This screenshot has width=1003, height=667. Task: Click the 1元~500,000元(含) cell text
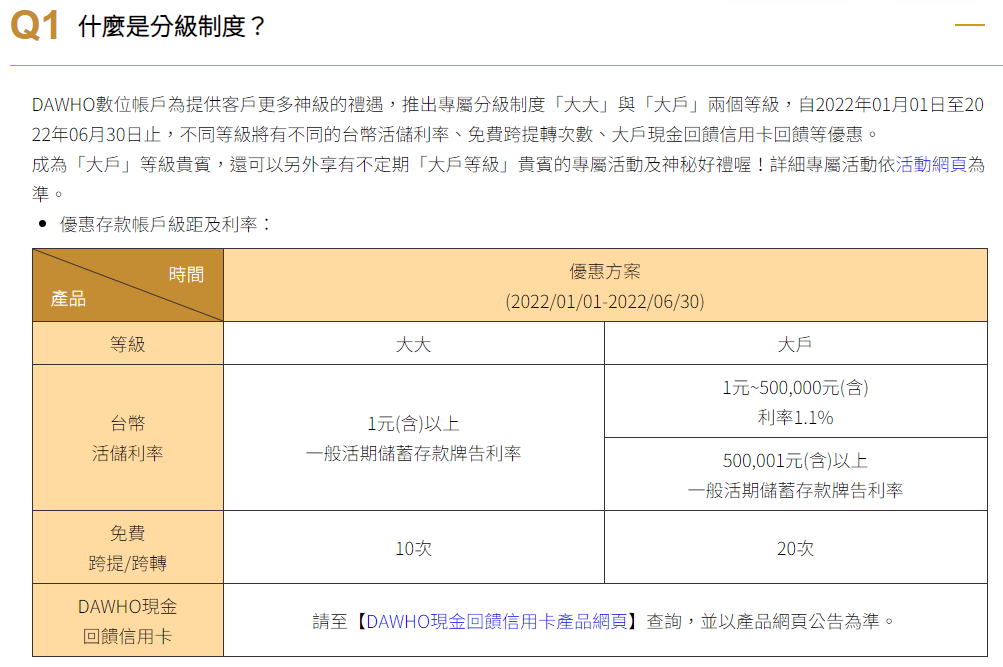tap(795, 388)
